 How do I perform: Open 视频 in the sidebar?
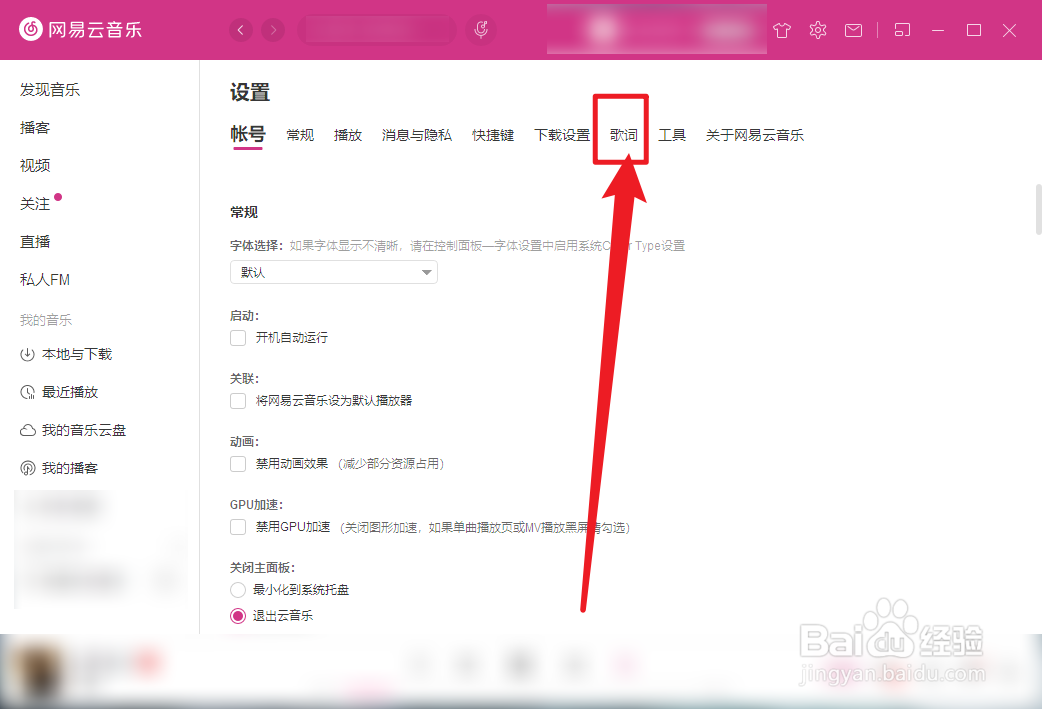tap(35, 165)
